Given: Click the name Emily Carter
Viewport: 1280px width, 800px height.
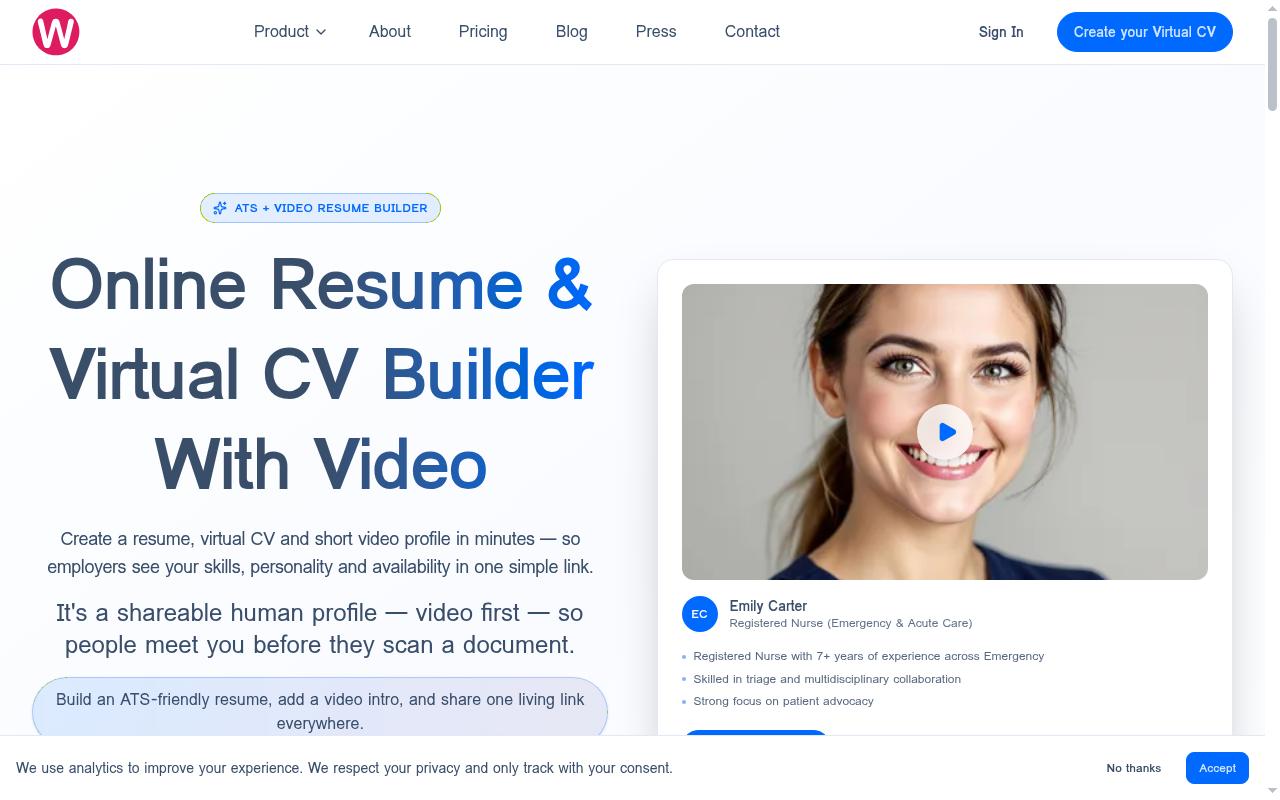Looking at the screenshot, I should [x=768, y=606].
